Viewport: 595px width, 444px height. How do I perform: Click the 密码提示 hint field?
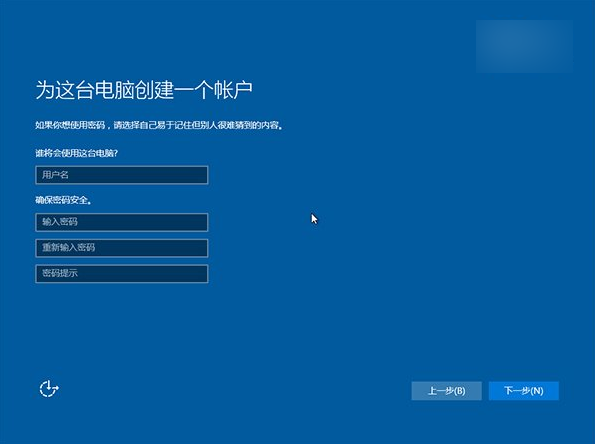tap(122, 274)
